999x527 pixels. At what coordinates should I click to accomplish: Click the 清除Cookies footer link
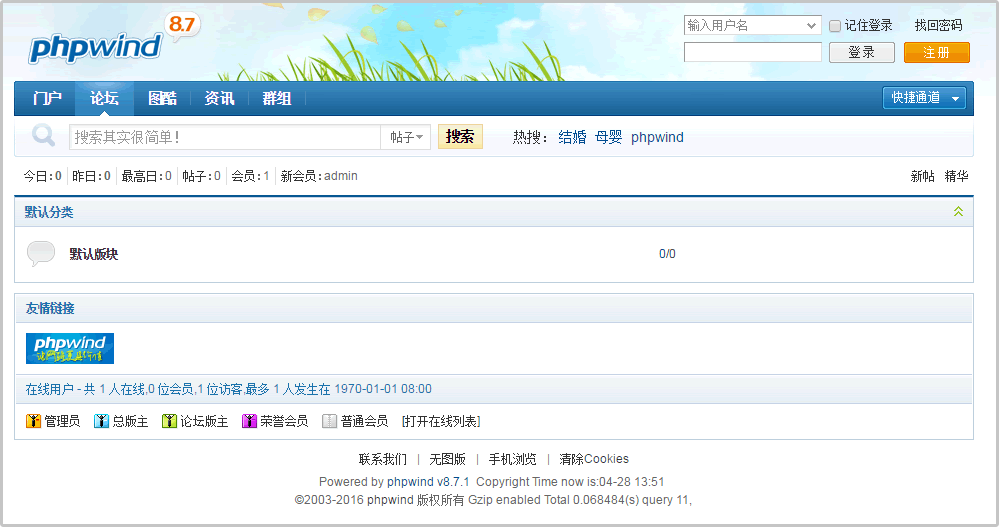click(594, 459)
